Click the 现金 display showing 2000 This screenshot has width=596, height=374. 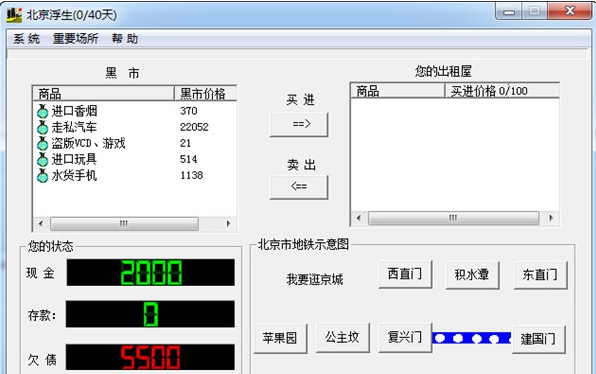pyautogui.click(x=151, y=273)
